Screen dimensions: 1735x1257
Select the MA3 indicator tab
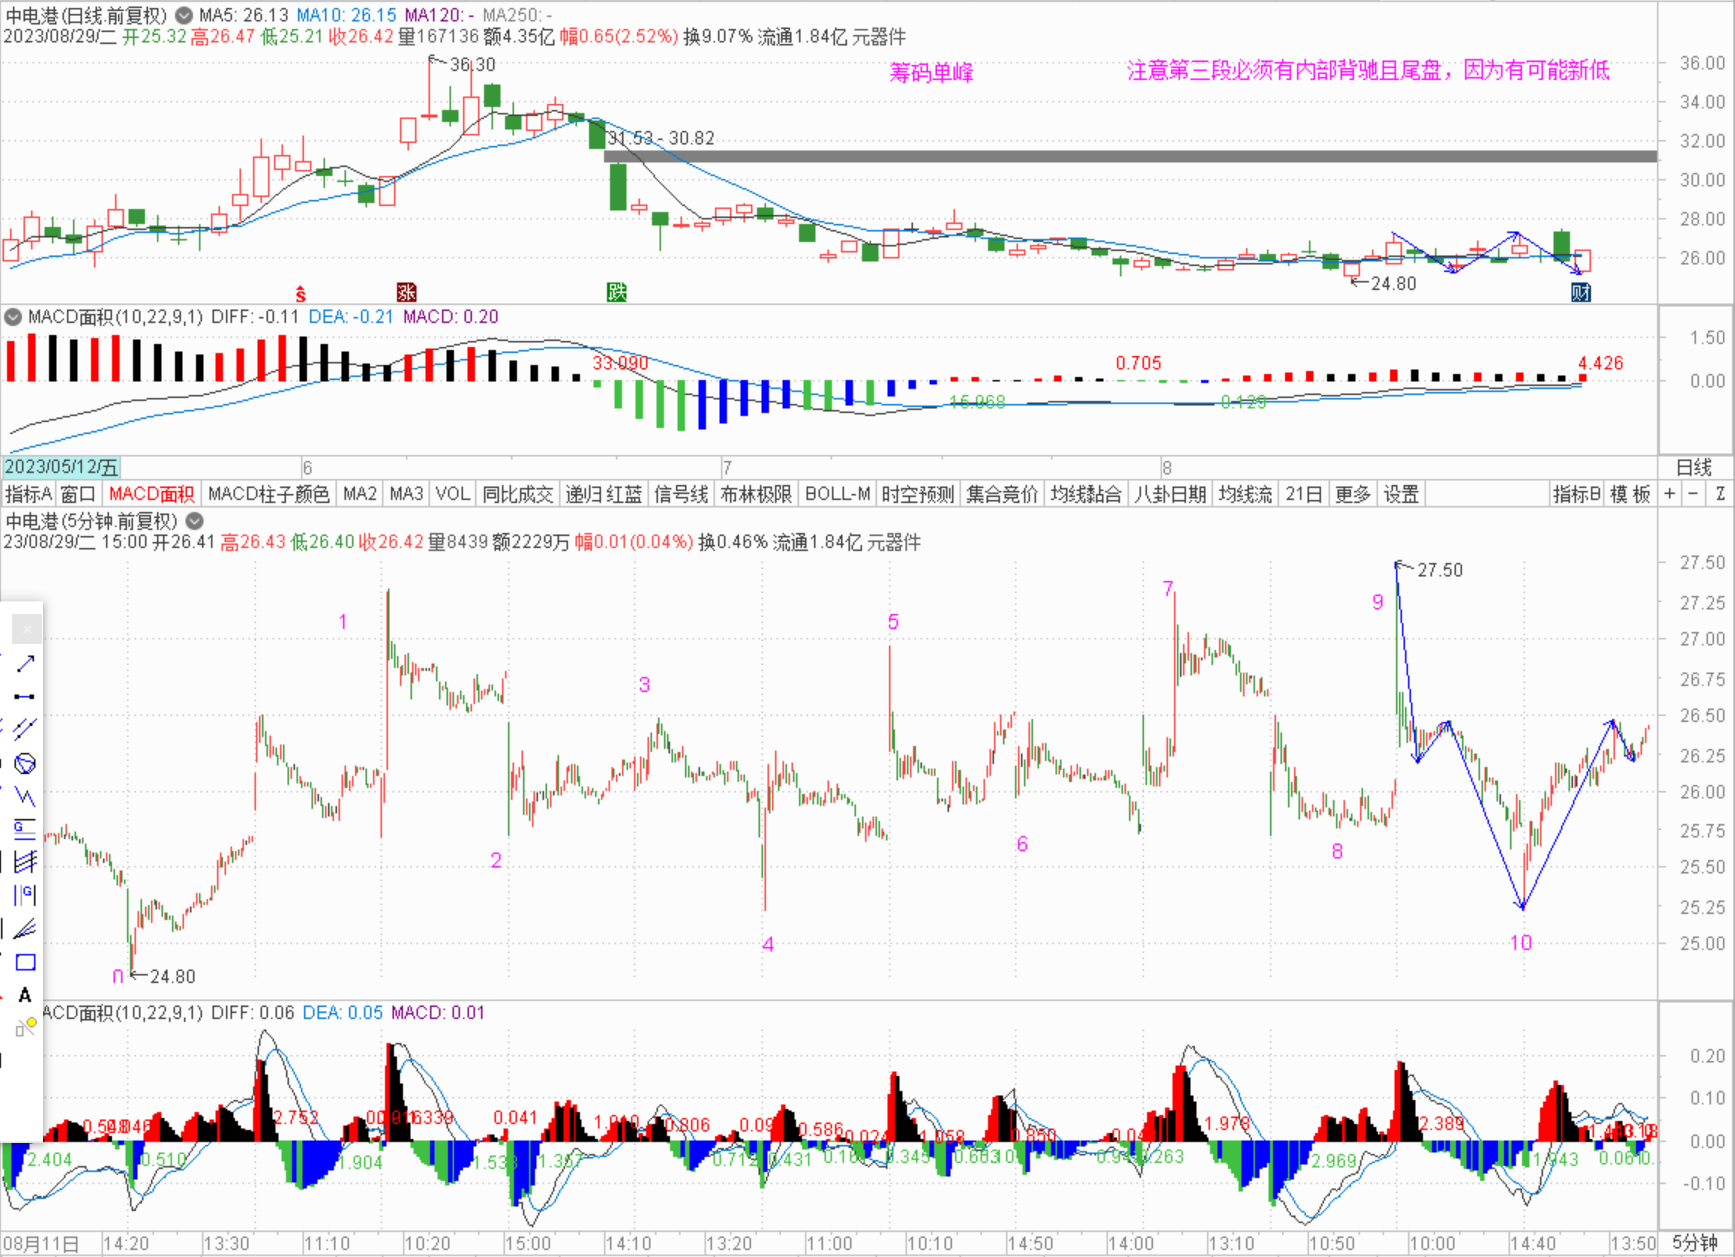[x=406, y=494]
